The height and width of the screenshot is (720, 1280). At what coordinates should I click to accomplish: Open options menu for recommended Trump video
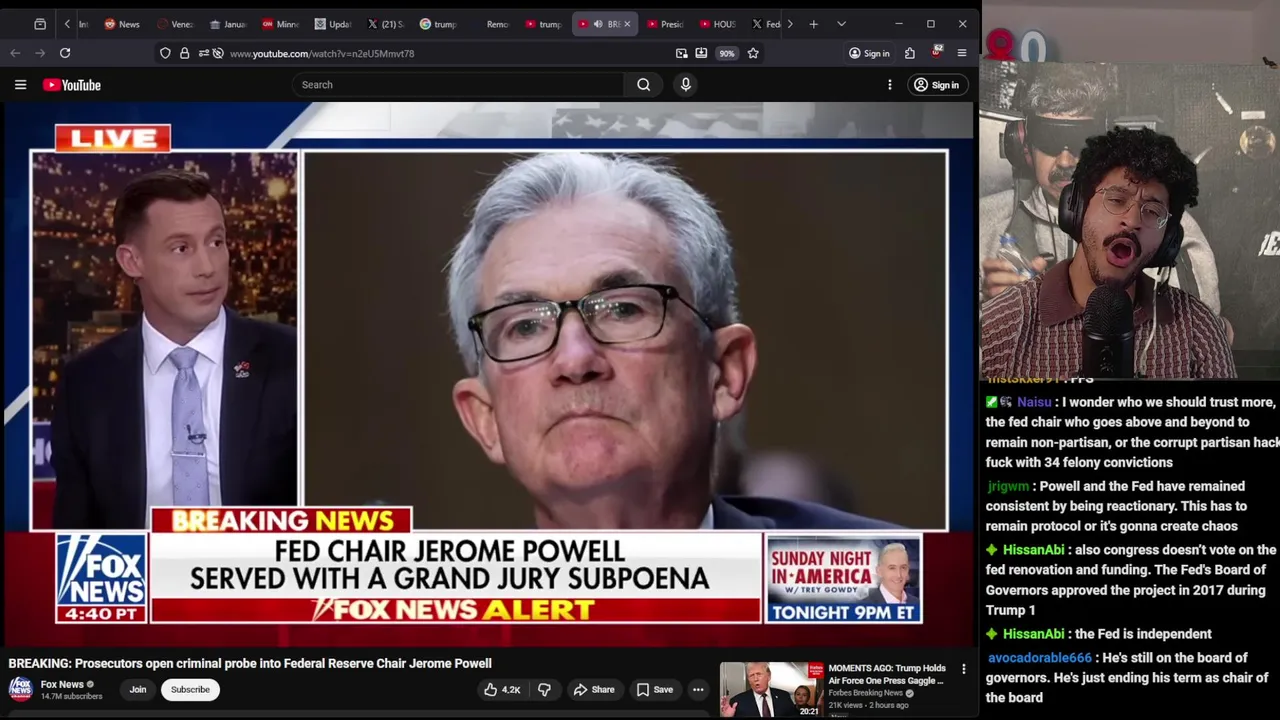coord(964,669)
